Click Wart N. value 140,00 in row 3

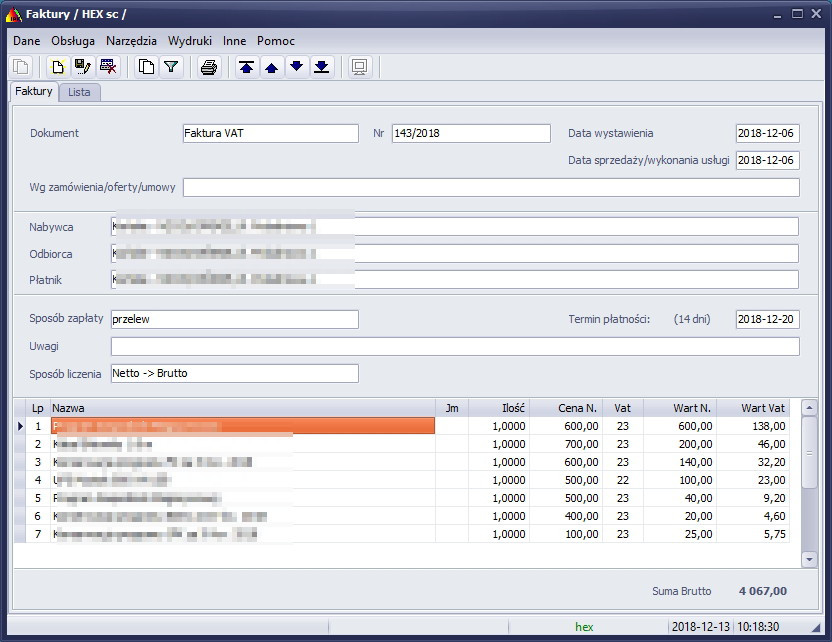tap(696, 462)
